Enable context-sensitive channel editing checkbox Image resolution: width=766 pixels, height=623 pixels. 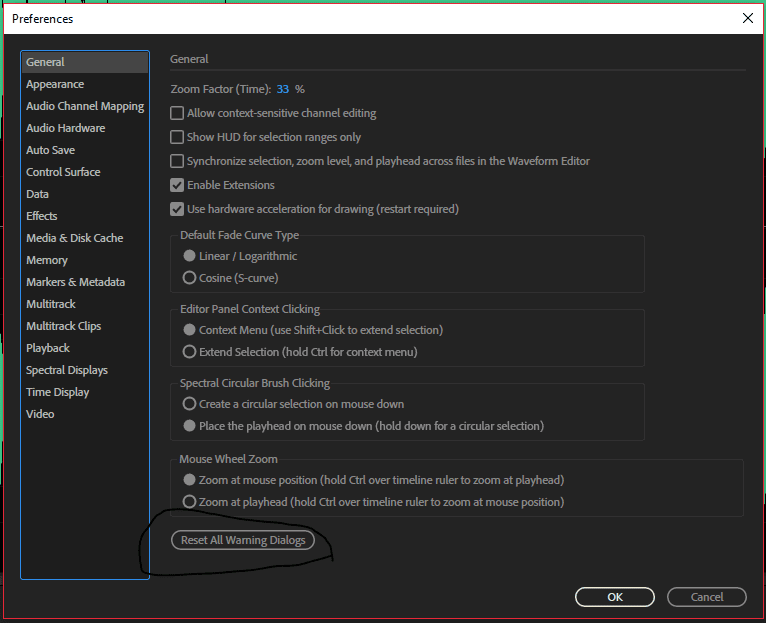coord(177,113)
